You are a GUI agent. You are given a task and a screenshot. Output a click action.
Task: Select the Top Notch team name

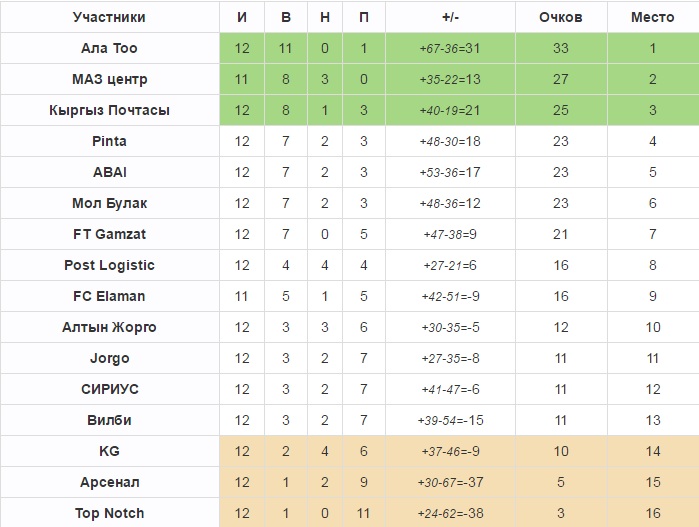[x=109, y=513]
